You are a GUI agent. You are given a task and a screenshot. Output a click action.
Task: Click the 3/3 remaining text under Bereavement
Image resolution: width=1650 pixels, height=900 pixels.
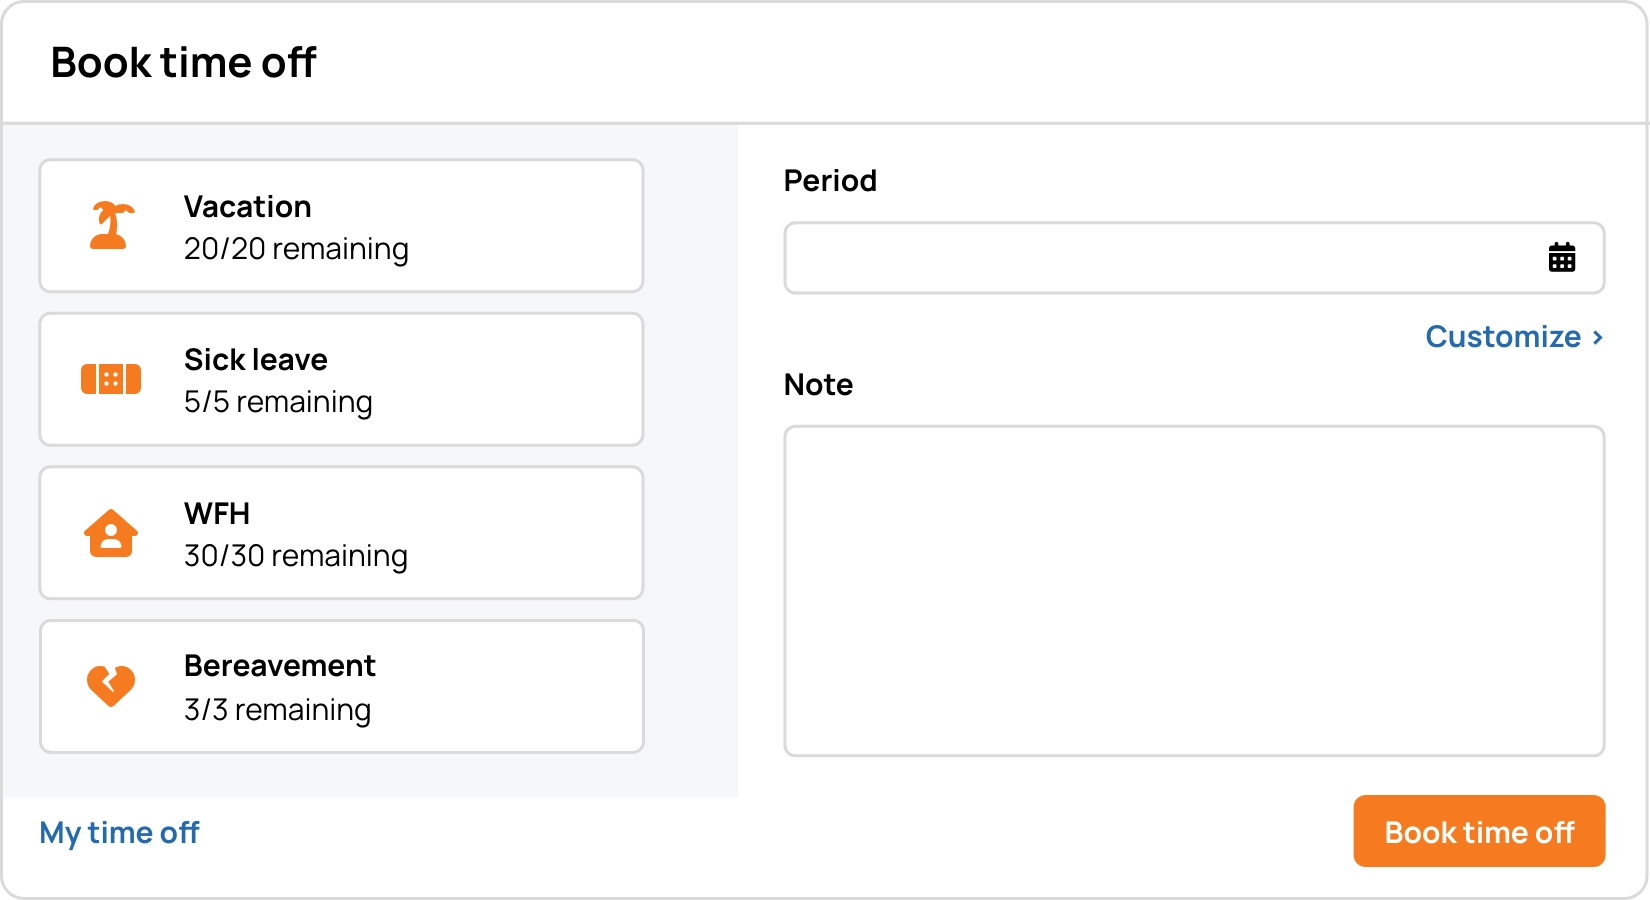277,710
